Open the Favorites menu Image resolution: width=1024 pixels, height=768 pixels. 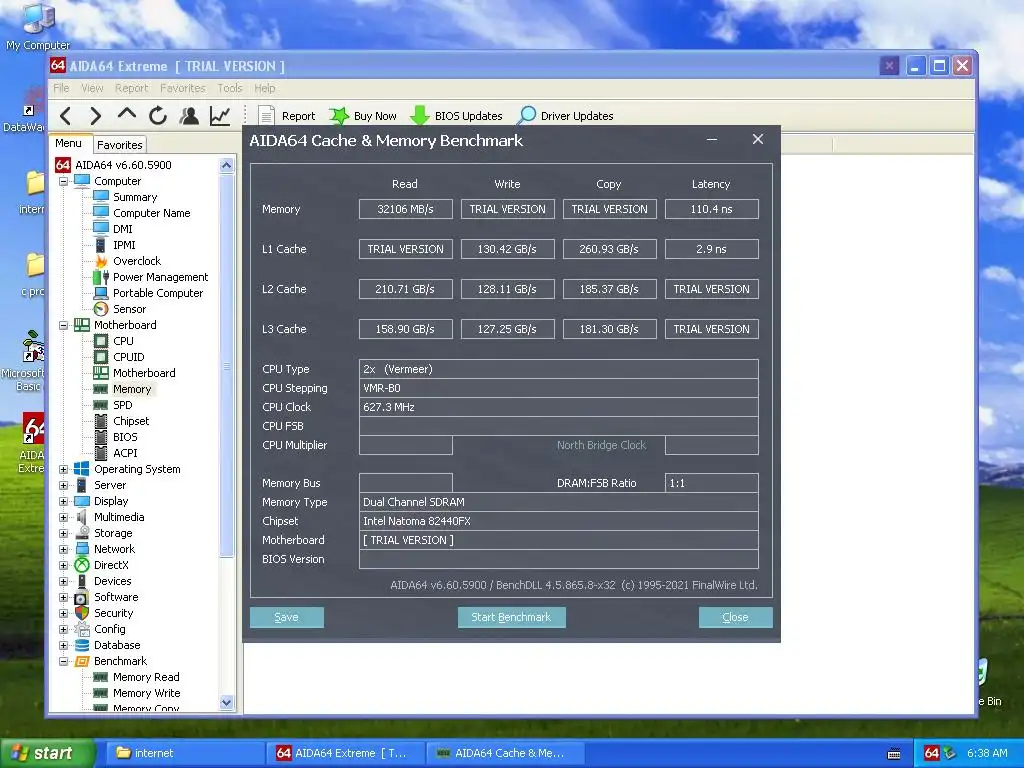coord(182,88)
